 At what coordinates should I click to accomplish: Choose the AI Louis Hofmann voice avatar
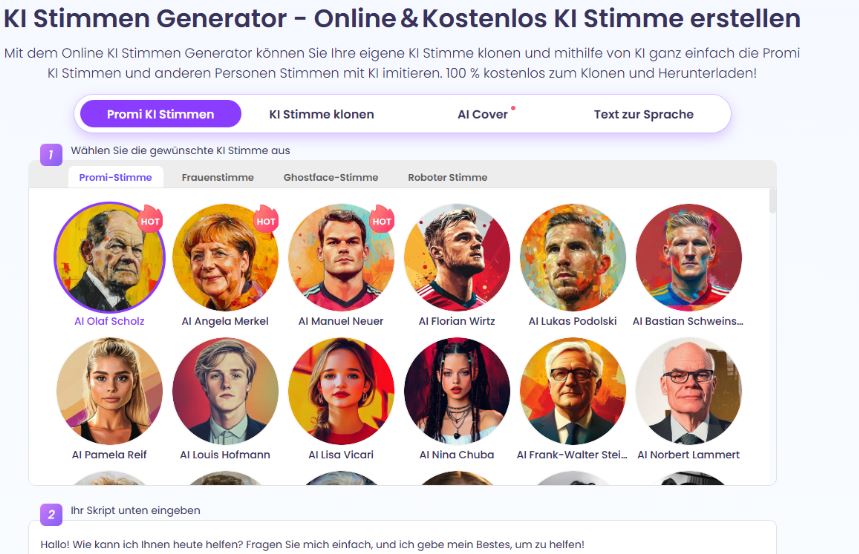225,390
